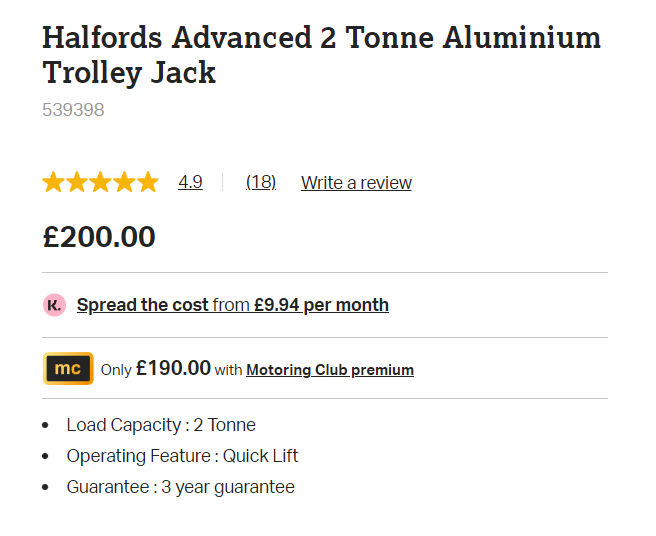Open the Motoring Club premium link
This screenshot has height=536, width=656.
click(x=330, y=370)
